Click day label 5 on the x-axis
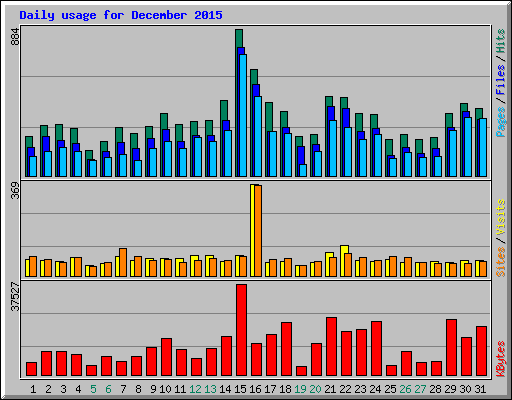The height and width of the screenshot is (400, 512). coord(93,389)
